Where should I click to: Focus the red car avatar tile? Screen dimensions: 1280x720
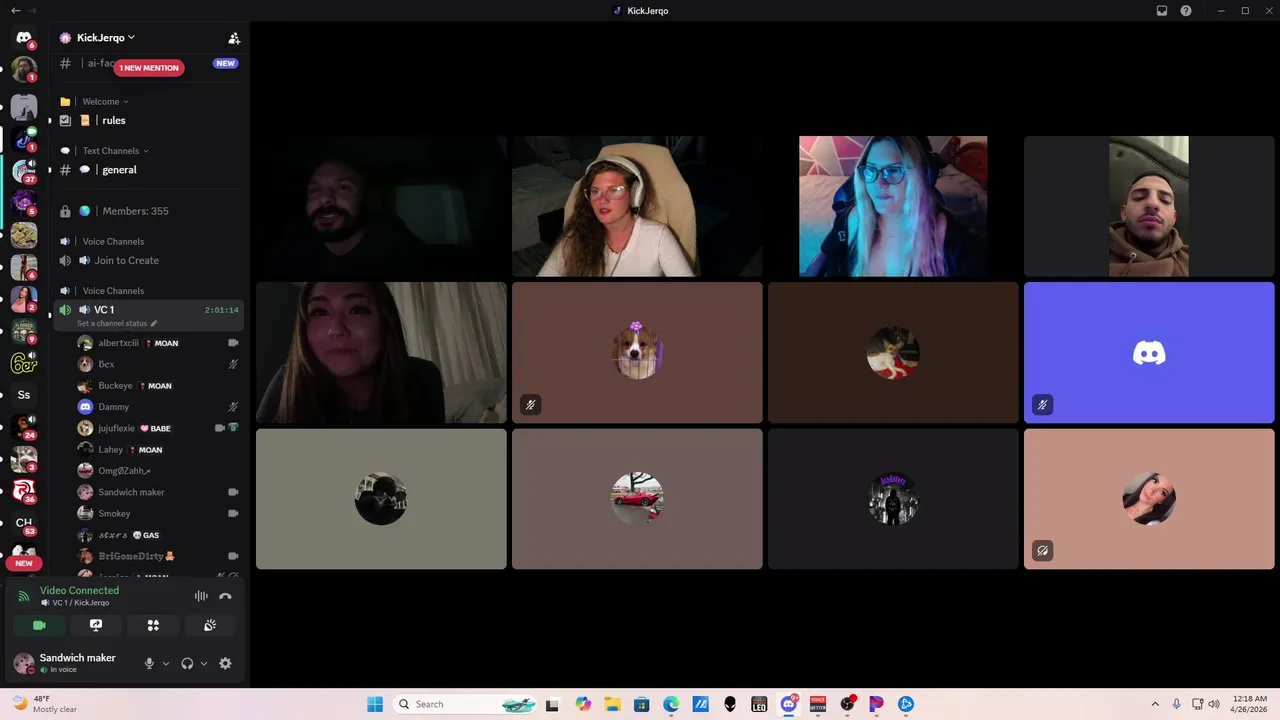point(637,499)
